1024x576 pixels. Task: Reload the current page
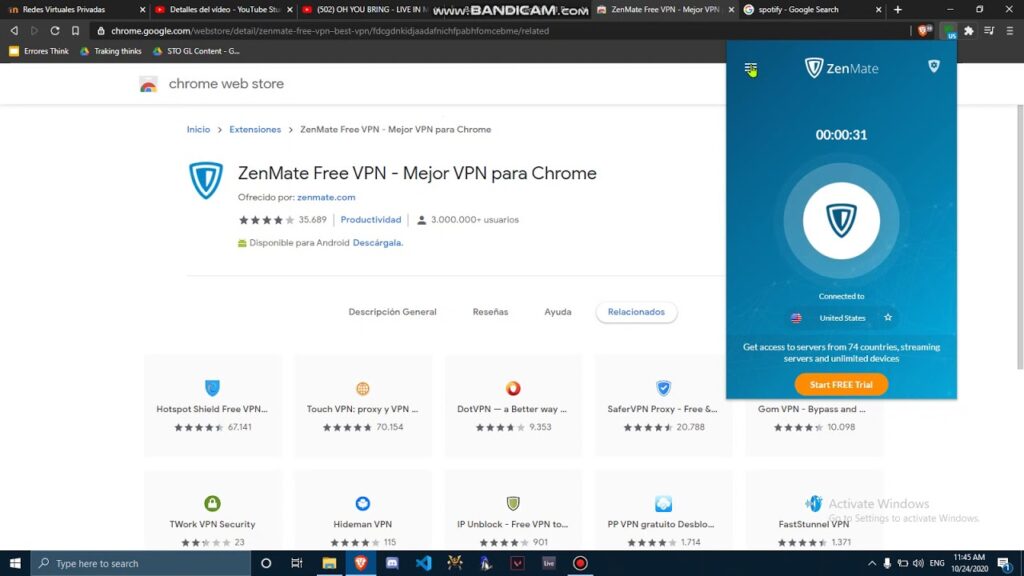coord(55,31)
